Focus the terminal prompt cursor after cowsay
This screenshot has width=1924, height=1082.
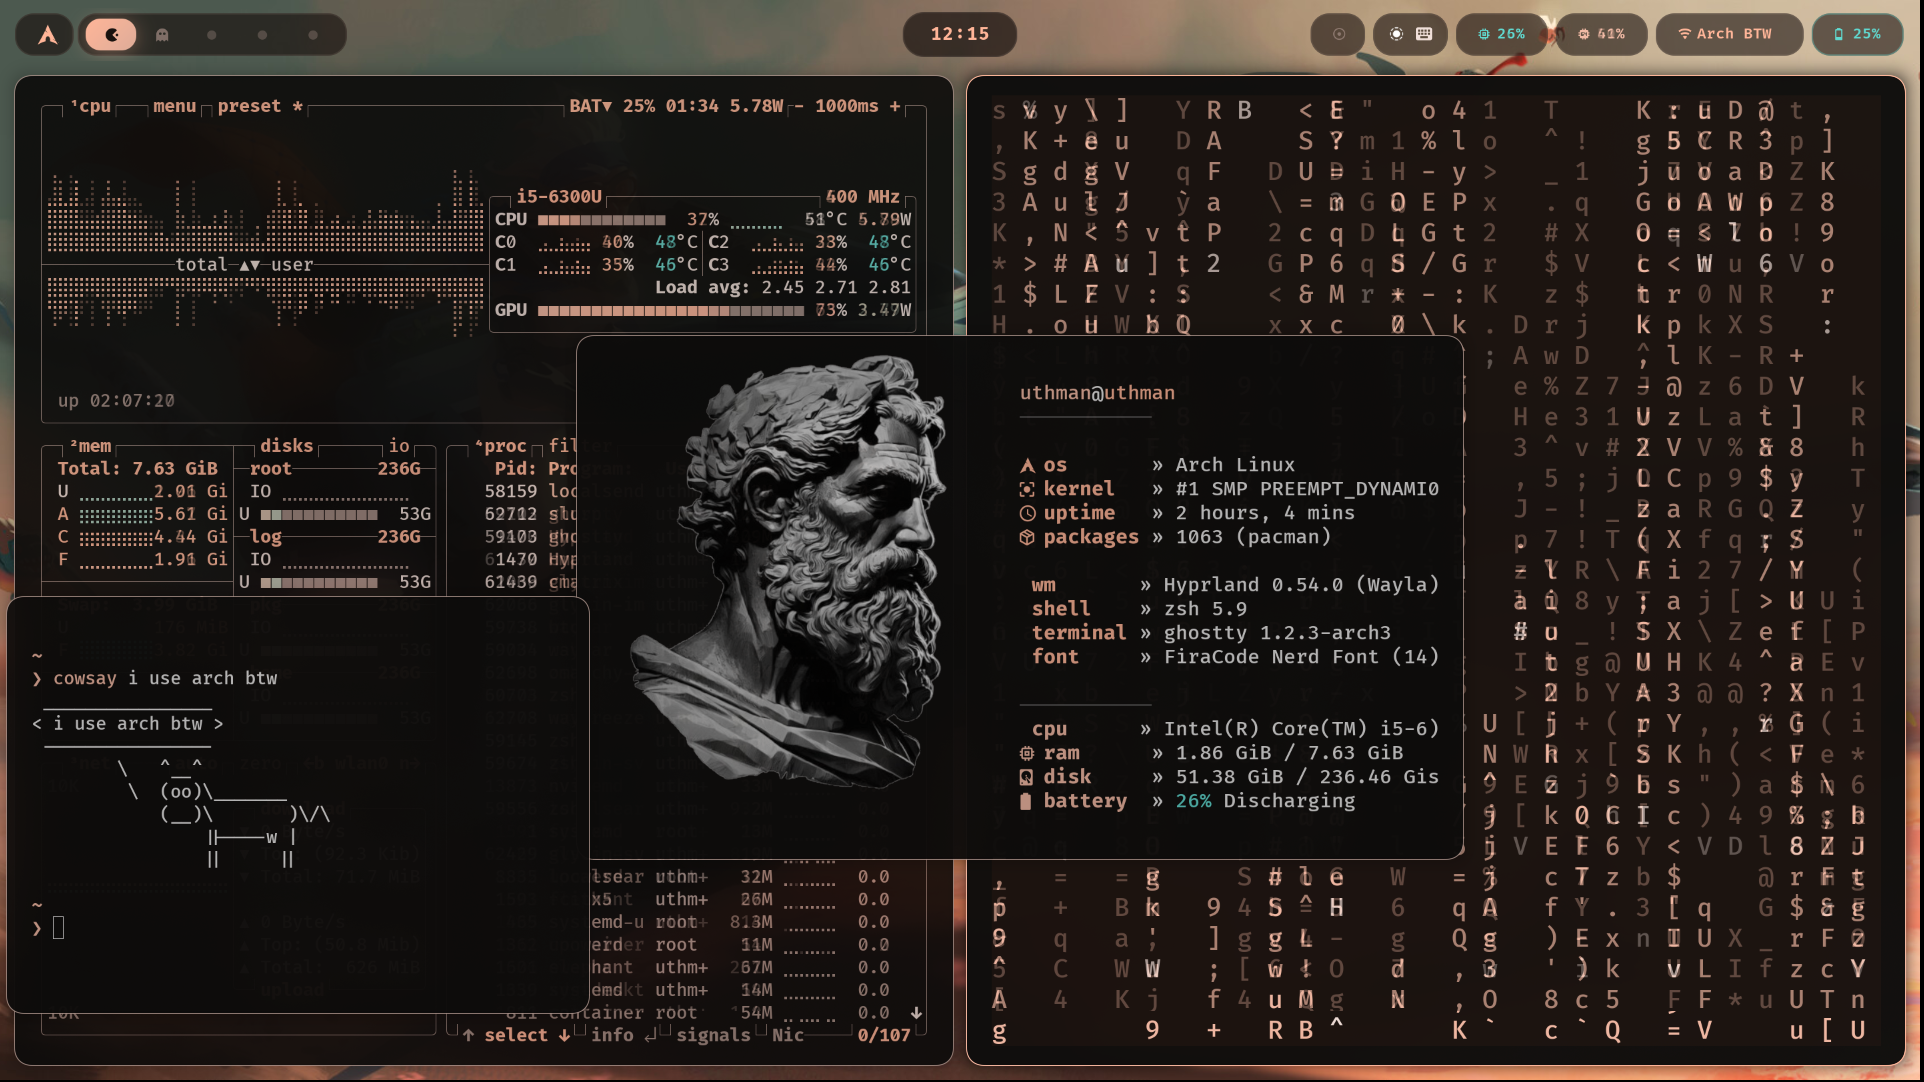tap(58, 928)
